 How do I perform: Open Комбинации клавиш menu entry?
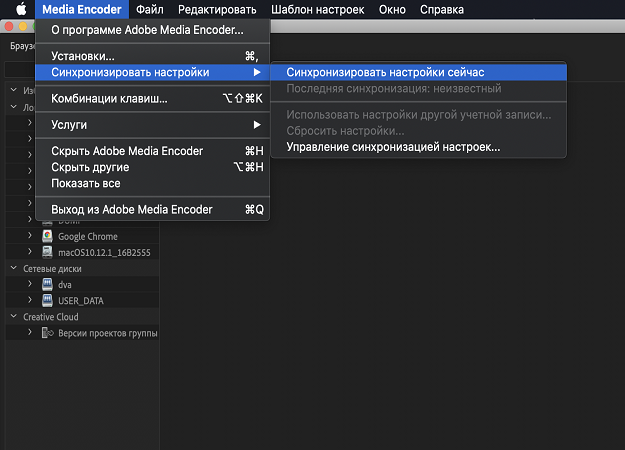tap(109, 99)
